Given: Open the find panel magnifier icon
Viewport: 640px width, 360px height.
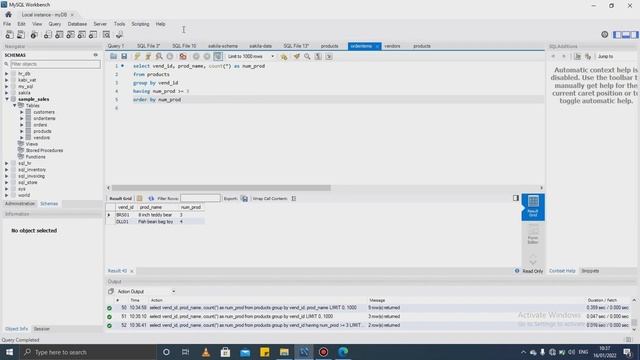Looking at the screenshot, I should click(x=307, y=56).
